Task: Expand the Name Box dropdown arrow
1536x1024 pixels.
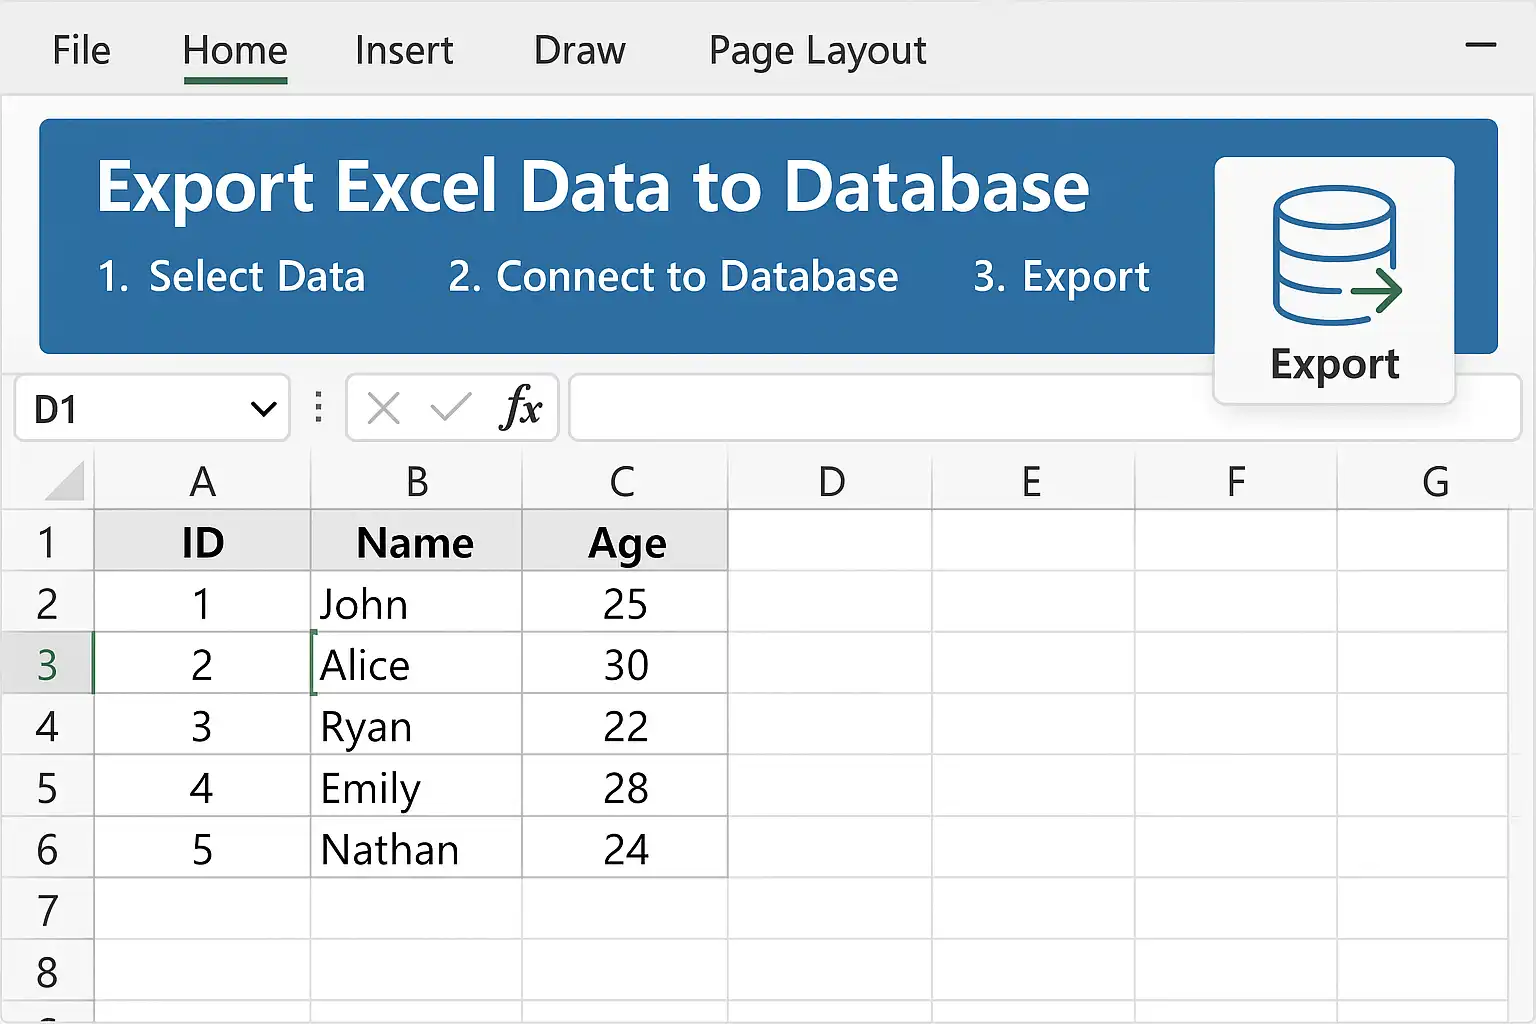Action: [x=263, y=408]
